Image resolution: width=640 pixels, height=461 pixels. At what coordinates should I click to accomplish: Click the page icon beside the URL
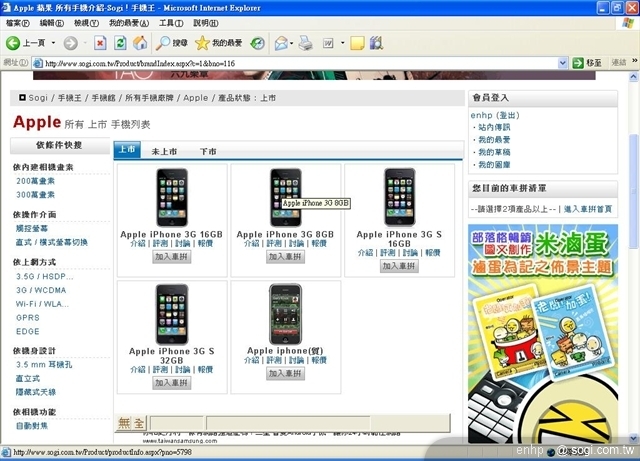[38, 63]
